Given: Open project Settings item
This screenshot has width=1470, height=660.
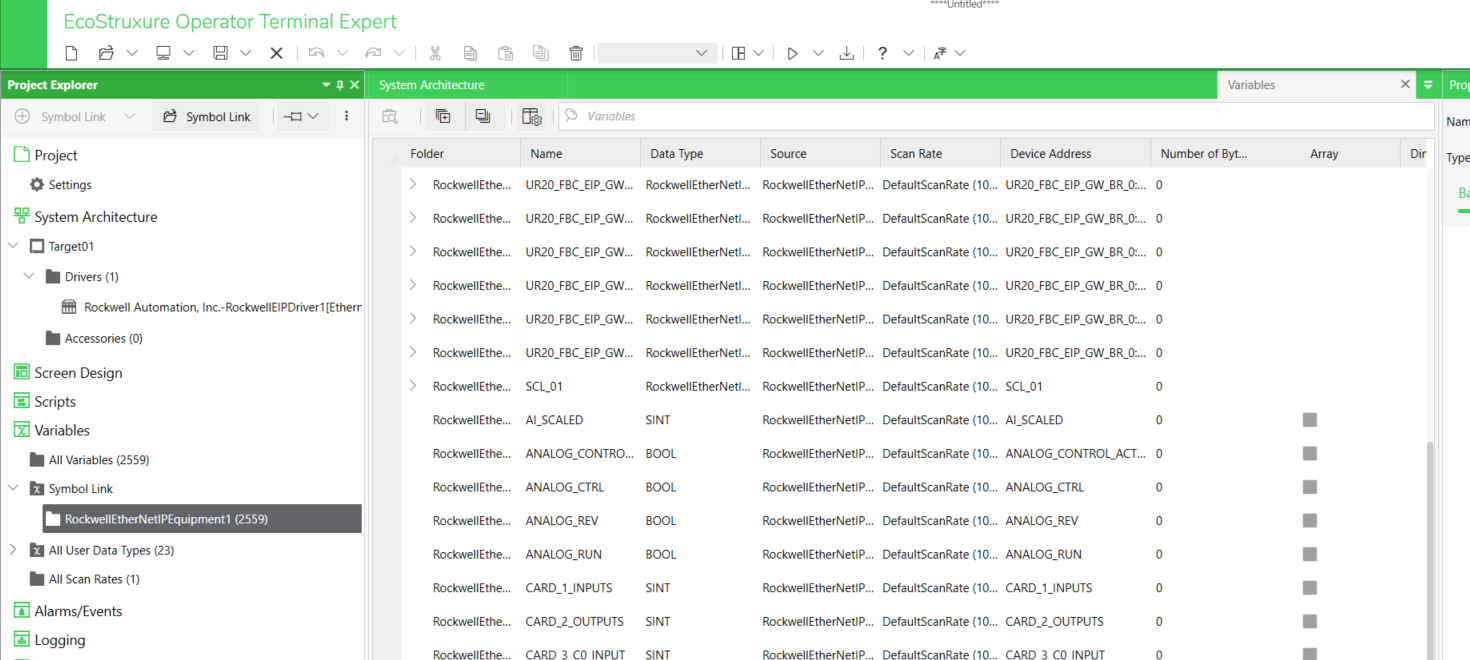Looking at the screenshot, I should pyautogui.click(x=70, y=185).
